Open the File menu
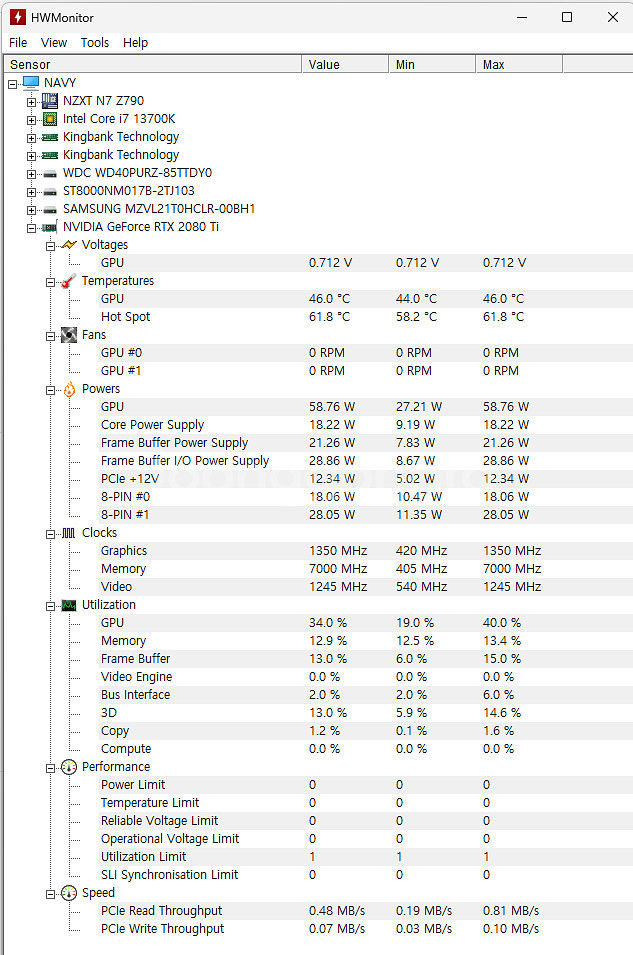 [18, 42]
